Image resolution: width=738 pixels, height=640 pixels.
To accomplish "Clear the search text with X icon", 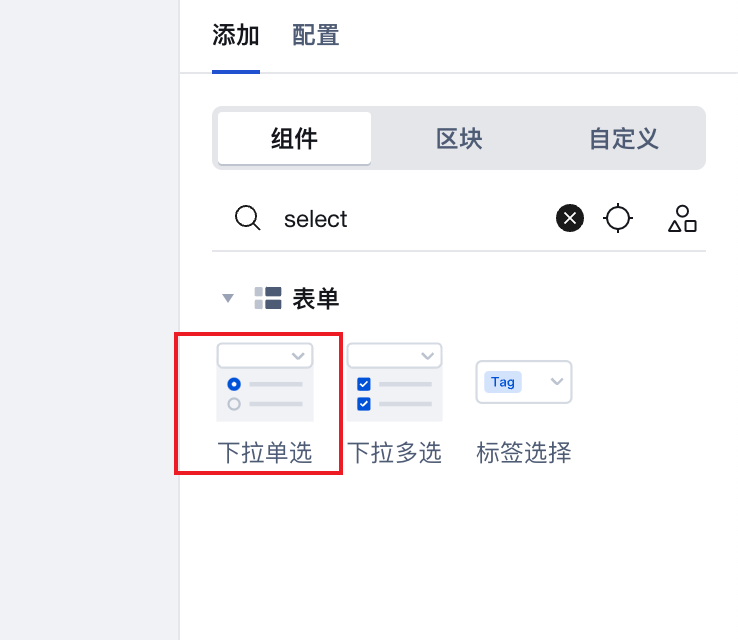I will (570, 218).
